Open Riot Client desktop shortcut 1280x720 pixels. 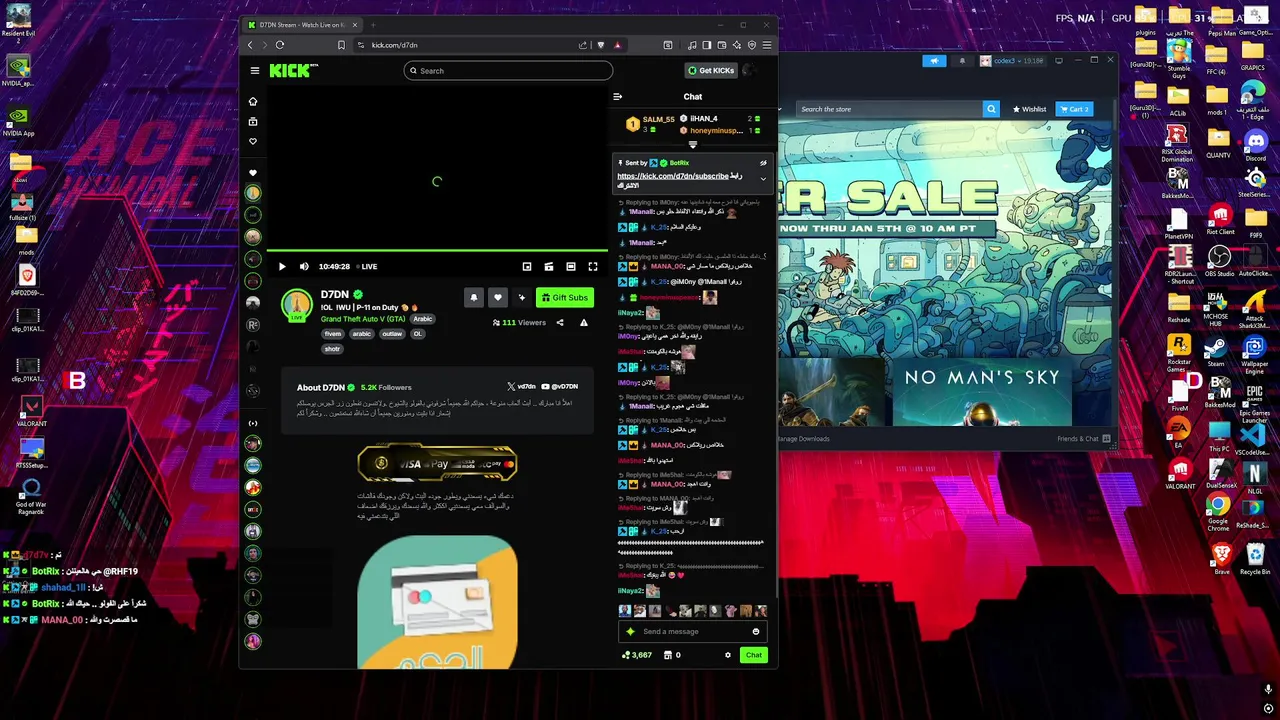[x=1220, y=219]
